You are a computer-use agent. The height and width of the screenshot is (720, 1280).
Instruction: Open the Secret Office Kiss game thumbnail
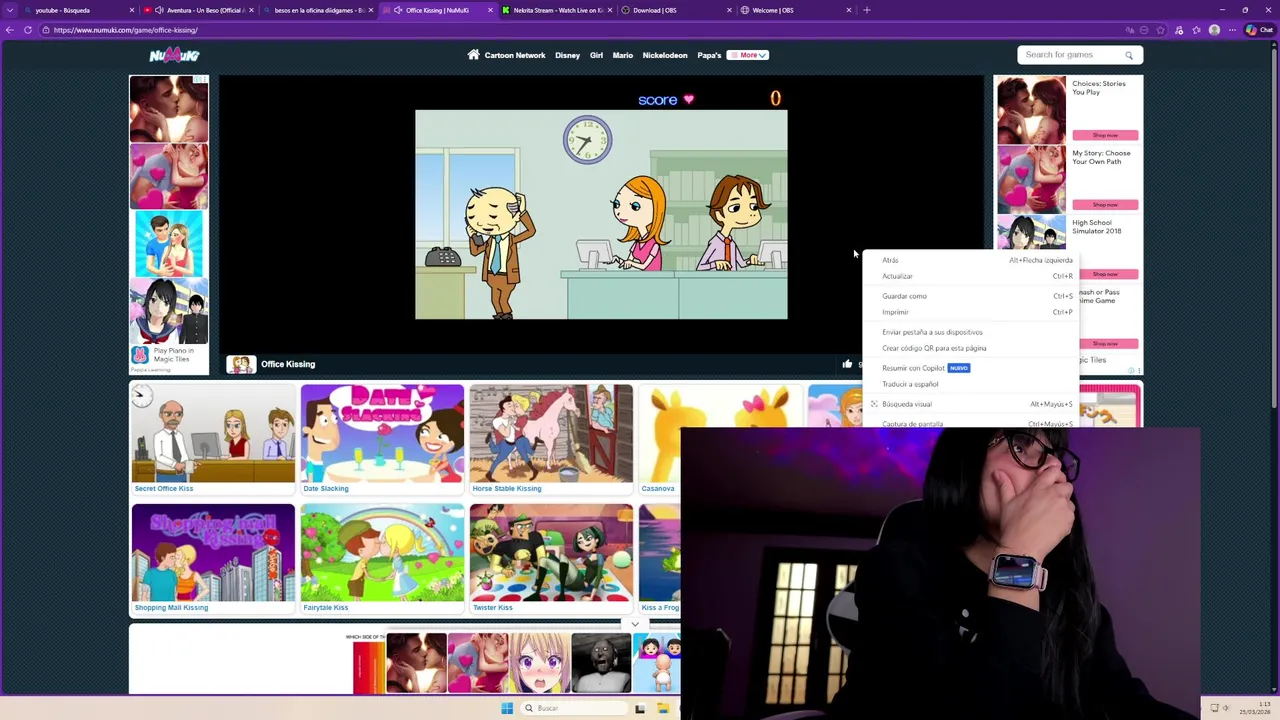click(x=213, y=434)
